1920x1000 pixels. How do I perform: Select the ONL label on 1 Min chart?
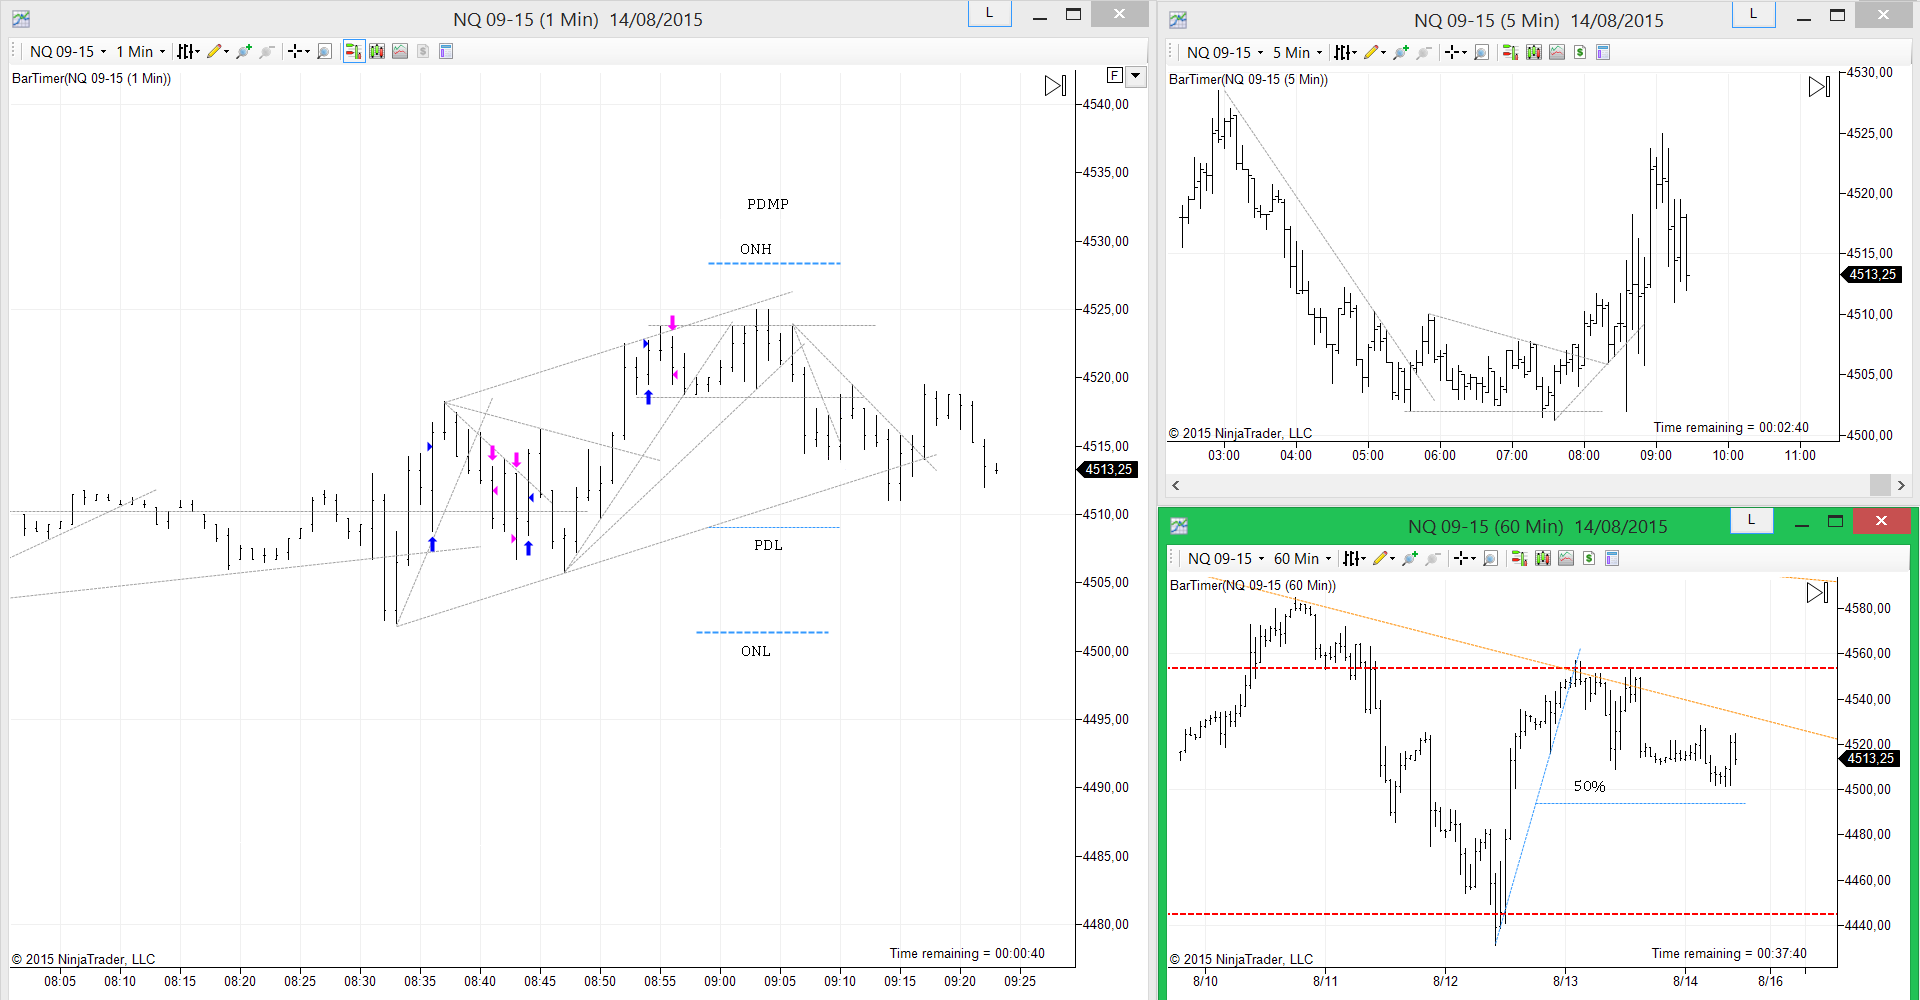tap(756, 651)
